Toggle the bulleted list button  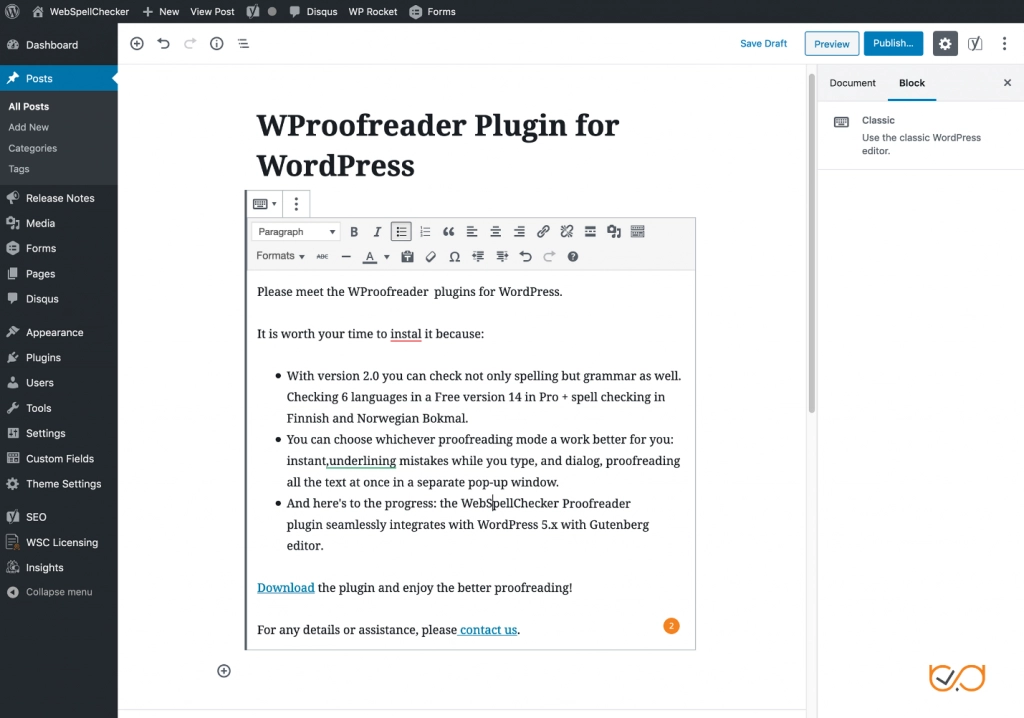(401, 231)
